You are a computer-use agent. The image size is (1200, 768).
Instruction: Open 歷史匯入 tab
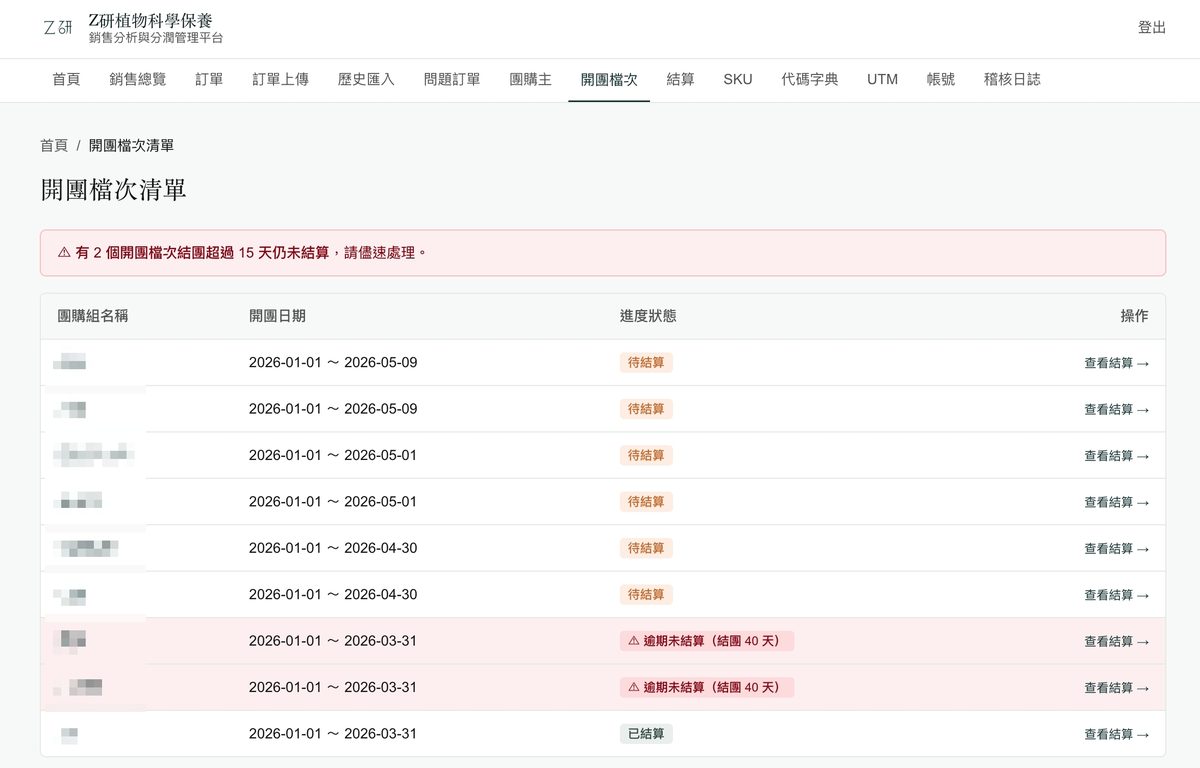coord(366,79)
